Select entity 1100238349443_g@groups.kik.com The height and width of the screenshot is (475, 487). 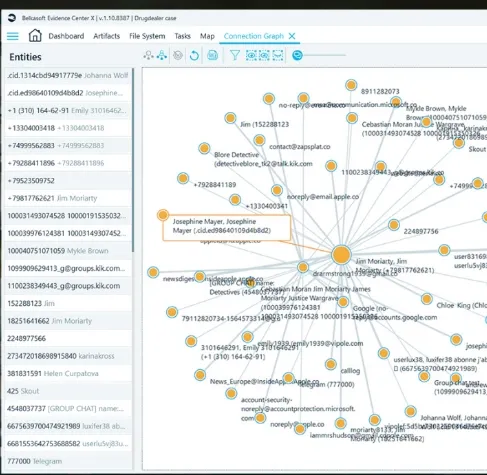point(68,286)
